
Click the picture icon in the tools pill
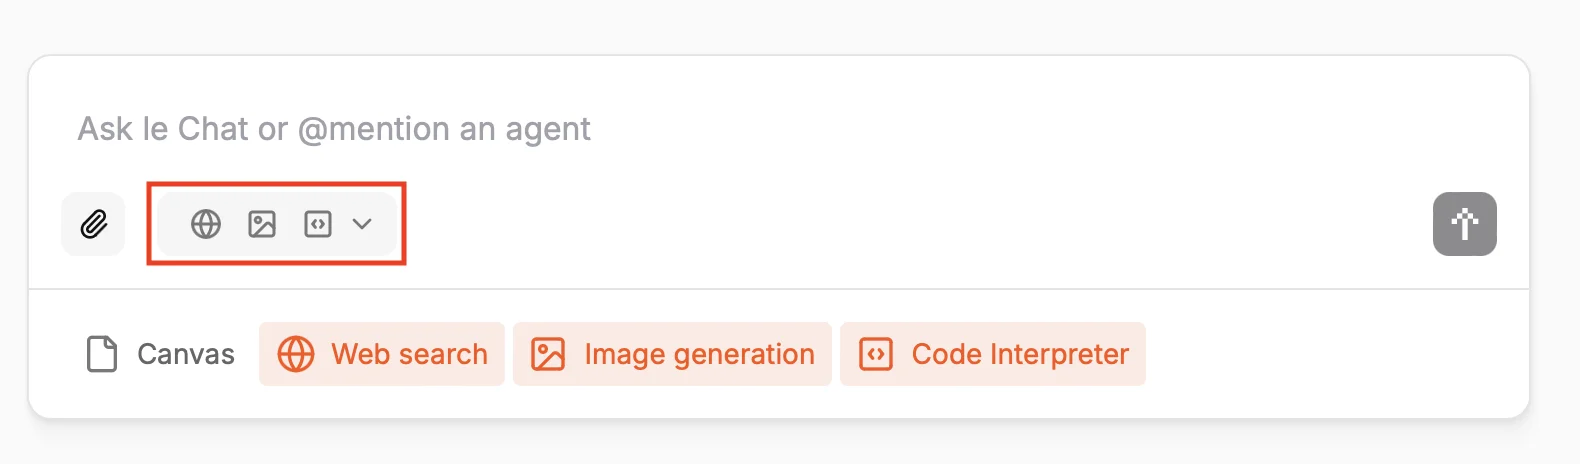click(x=262, y=224)
